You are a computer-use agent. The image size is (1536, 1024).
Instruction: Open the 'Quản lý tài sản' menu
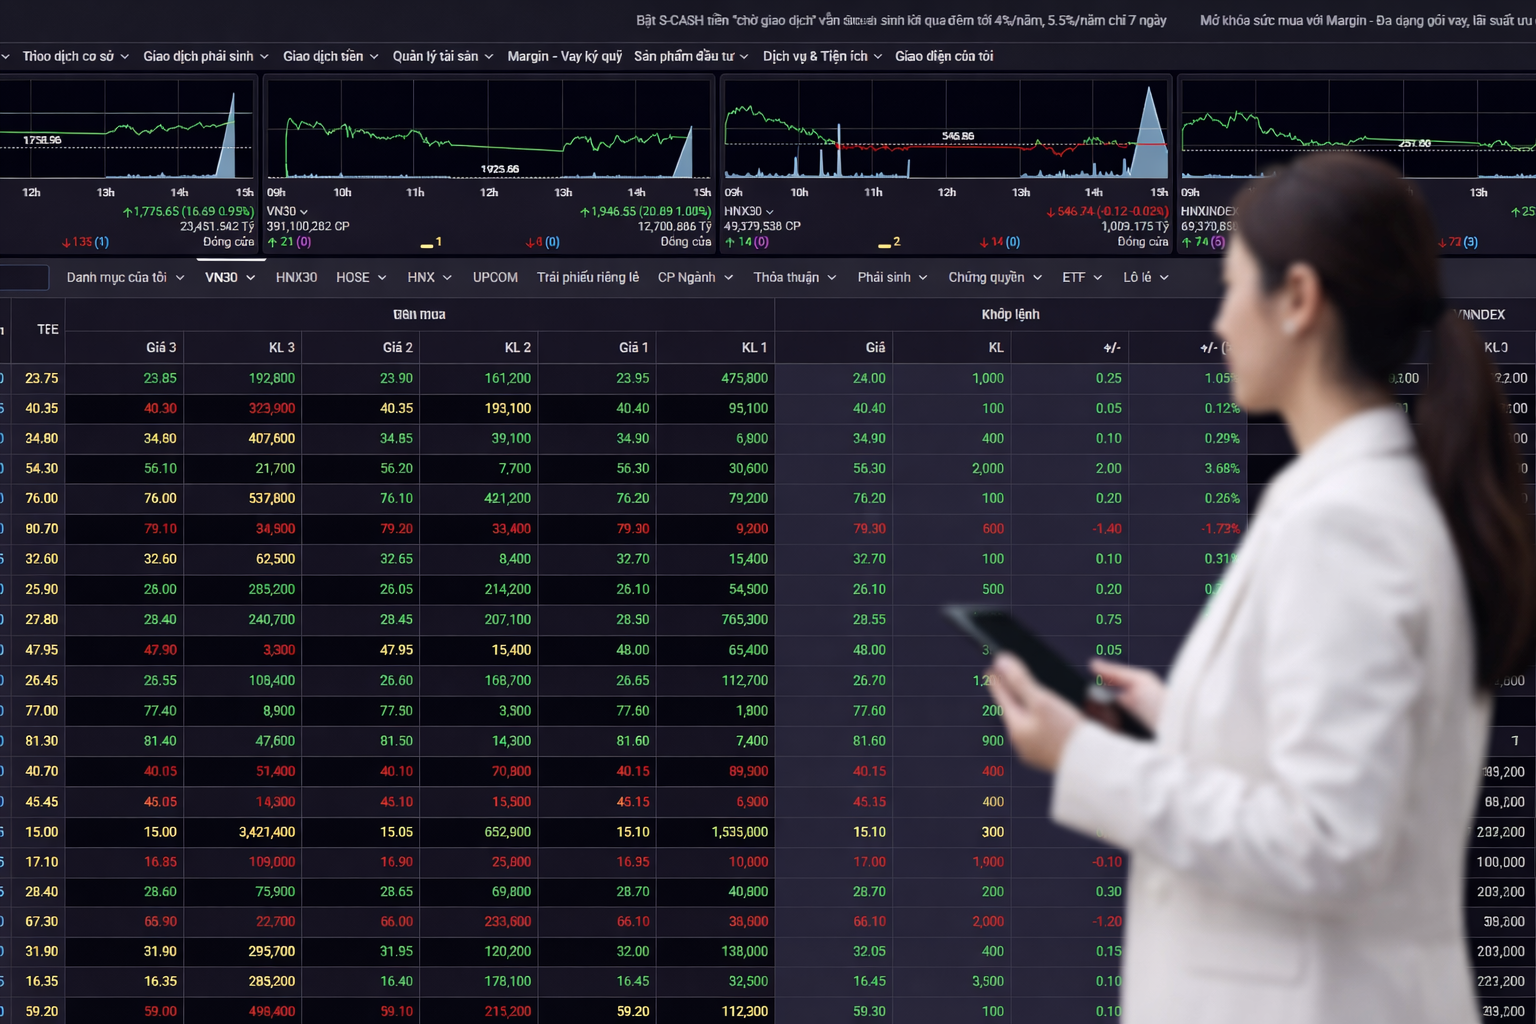point(442,57)
